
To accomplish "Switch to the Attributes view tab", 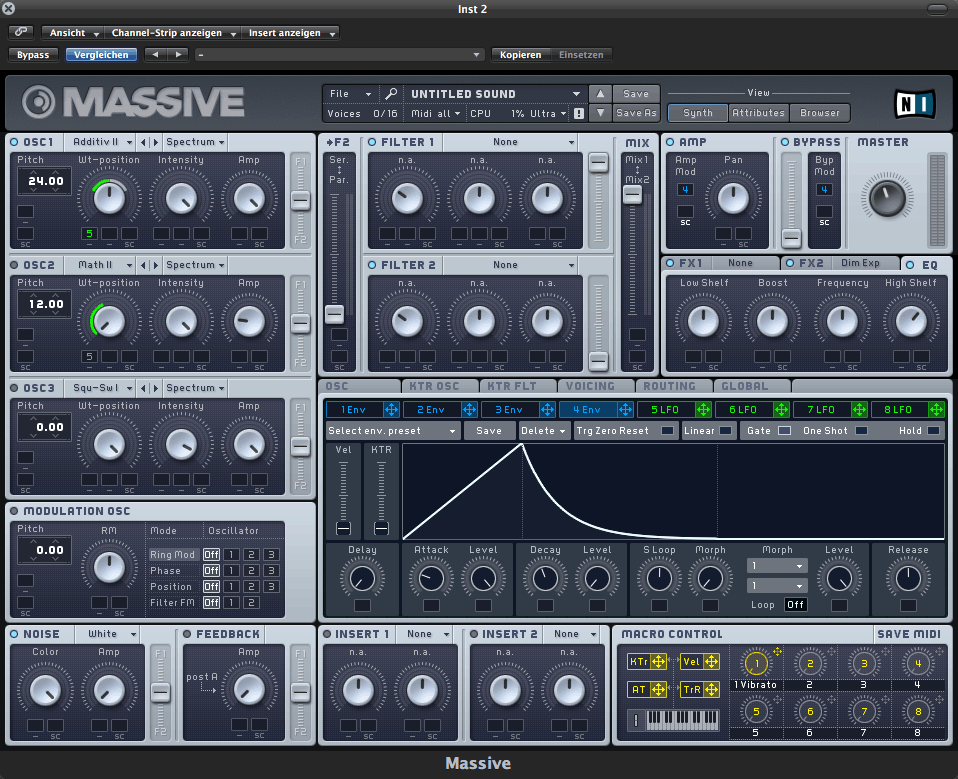I will (x=758, y=113).
